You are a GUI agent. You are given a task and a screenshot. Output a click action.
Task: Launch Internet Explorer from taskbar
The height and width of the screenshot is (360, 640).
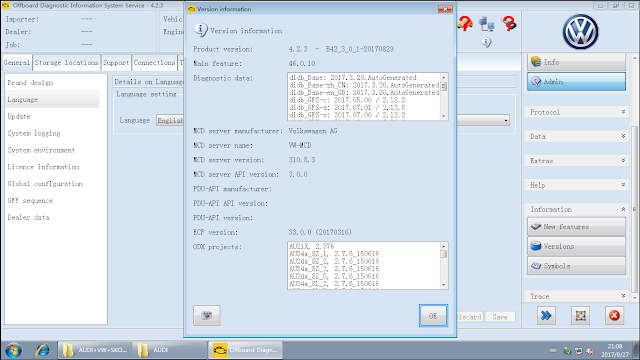(42, 350)
